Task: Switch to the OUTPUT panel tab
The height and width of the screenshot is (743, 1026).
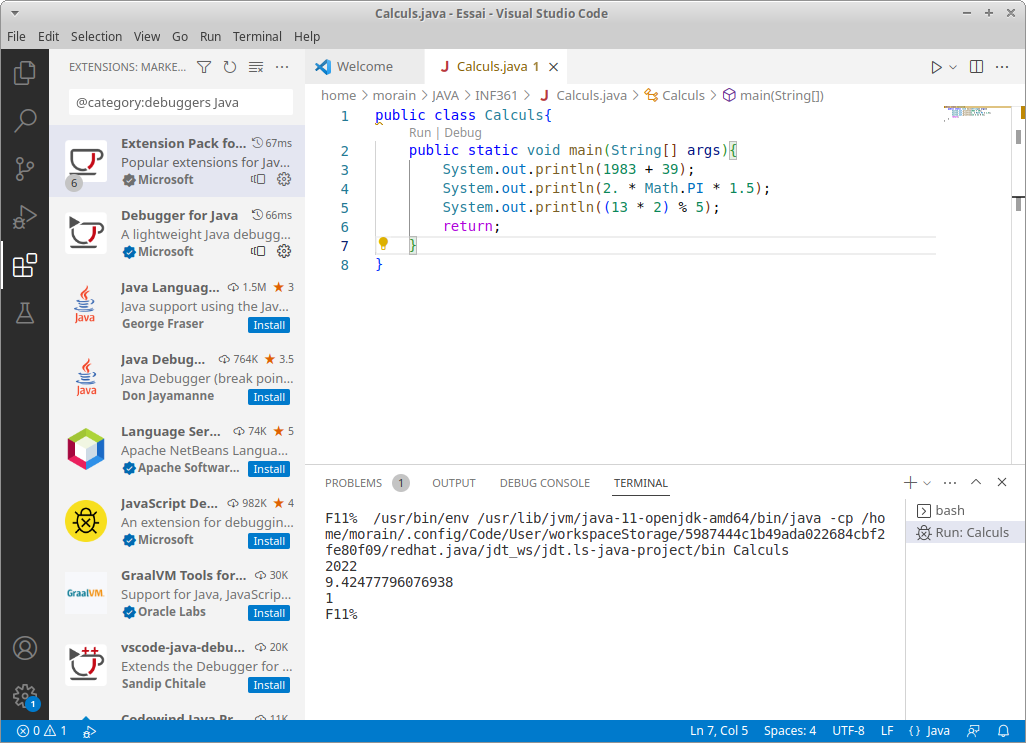Action: point(453,483)
